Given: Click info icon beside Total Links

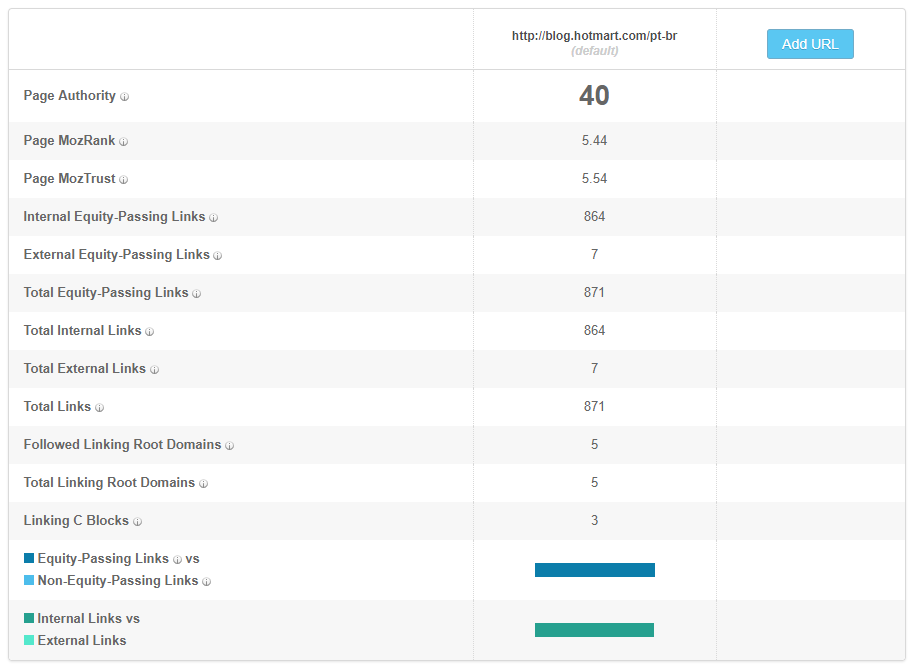Looking at the screenshot, I should [x=99, y=408].
